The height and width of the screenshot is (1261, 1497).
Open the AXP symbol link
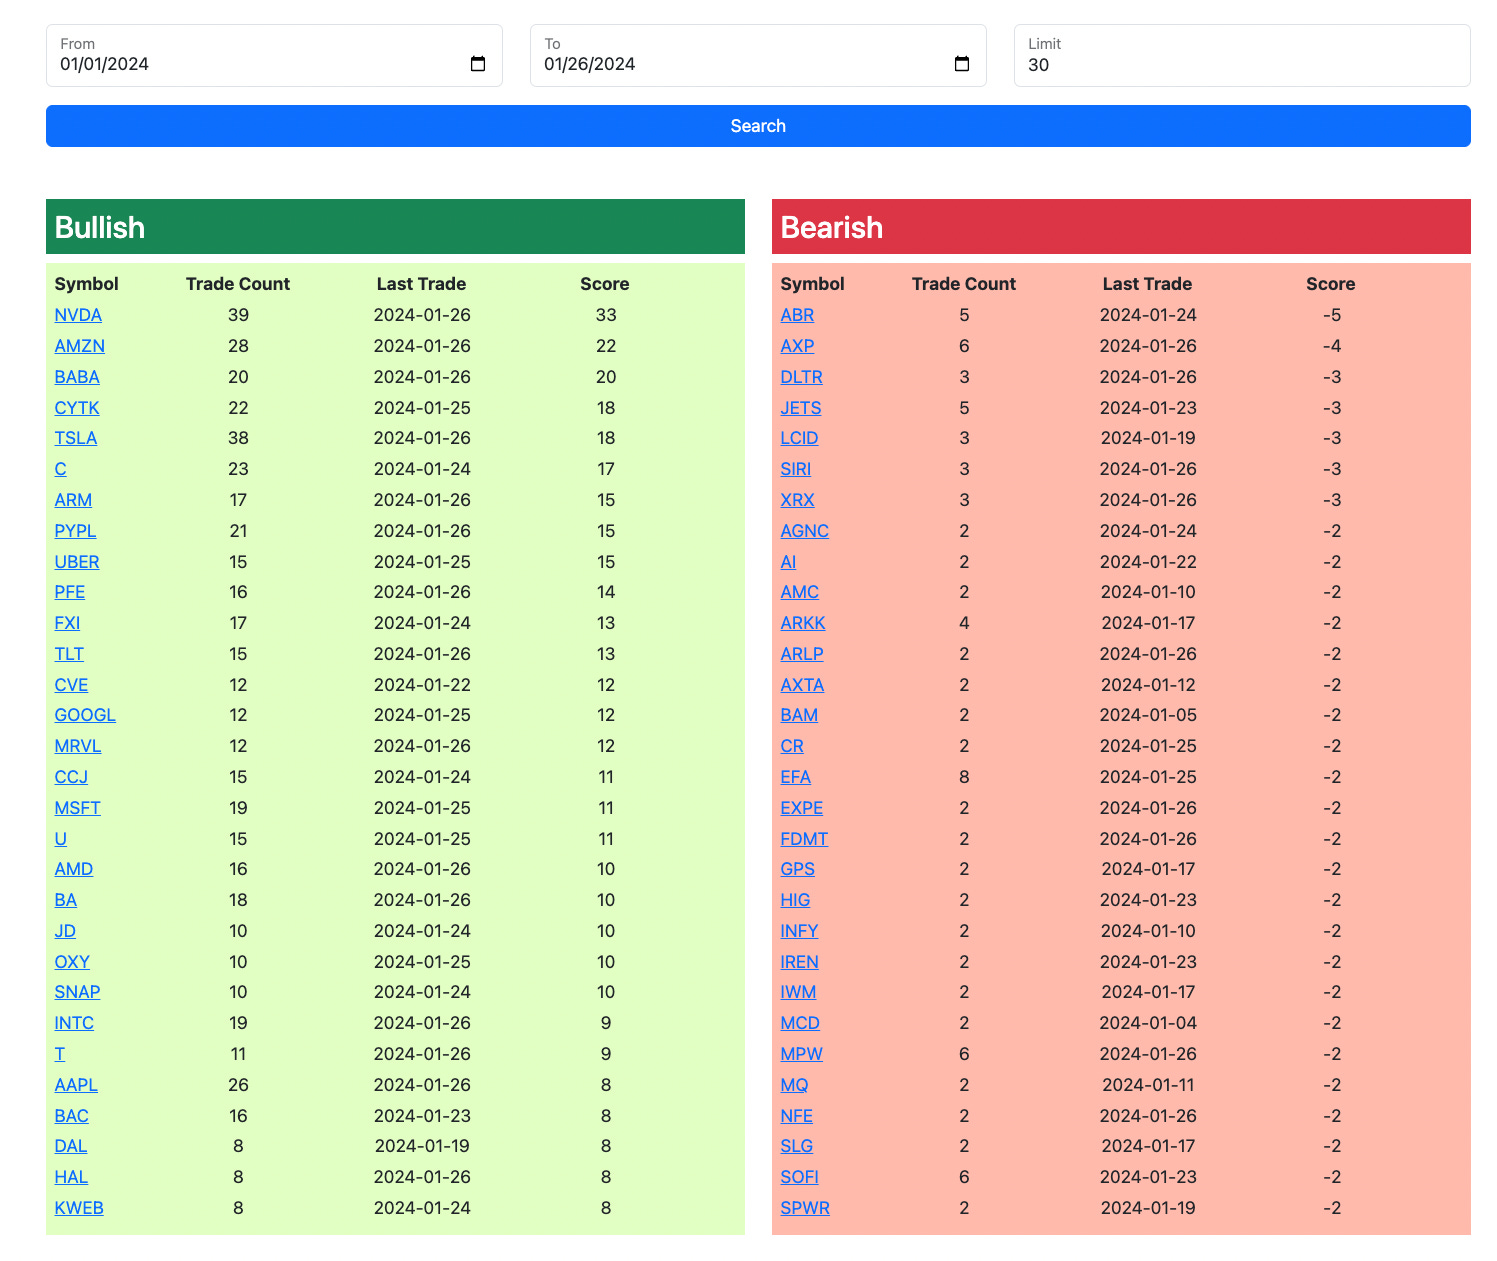click(797, 346)
